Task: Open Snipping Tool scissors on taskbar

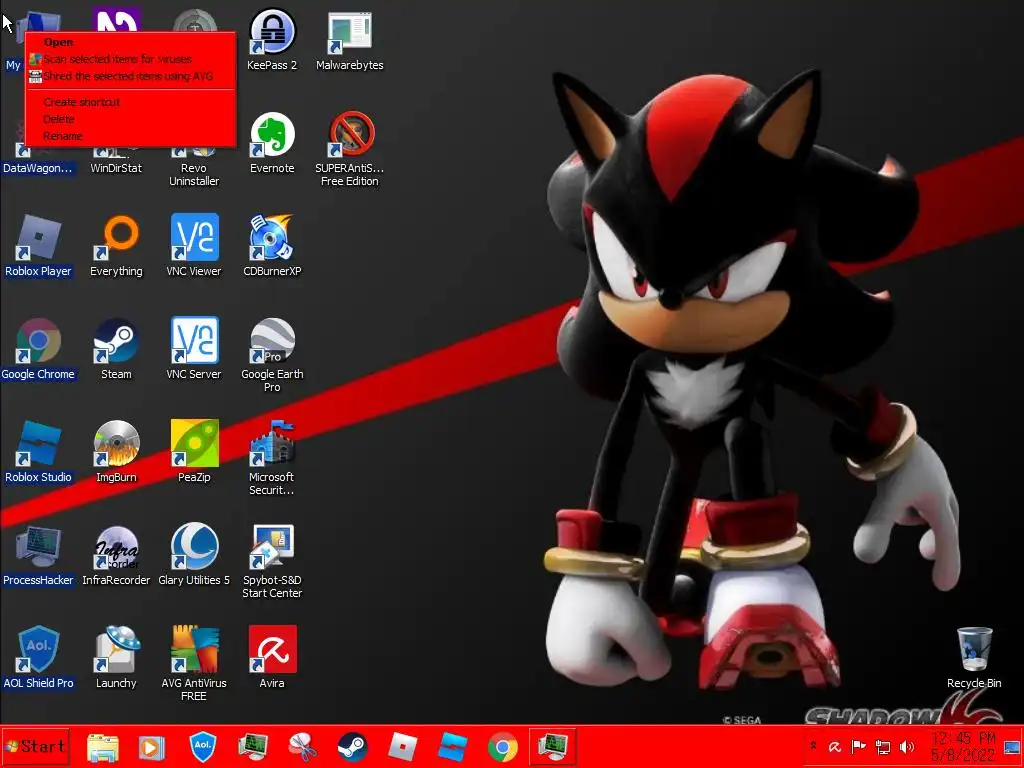Action: click(x=303, y=747)
